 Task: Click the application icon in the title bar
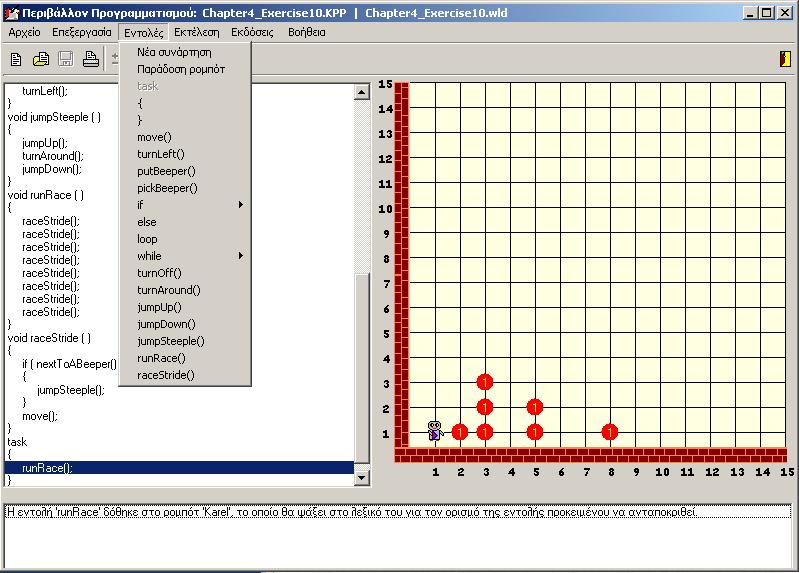coord(11,13)
